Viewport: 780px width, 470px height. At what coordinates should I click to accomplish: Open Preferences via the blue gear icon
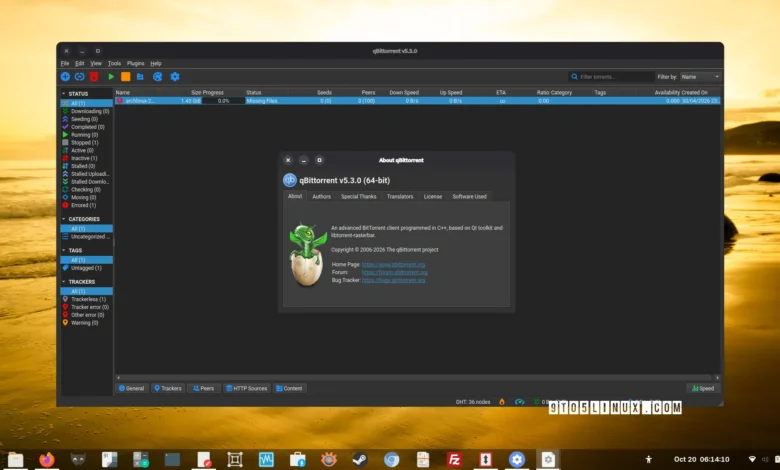point(175,77)
